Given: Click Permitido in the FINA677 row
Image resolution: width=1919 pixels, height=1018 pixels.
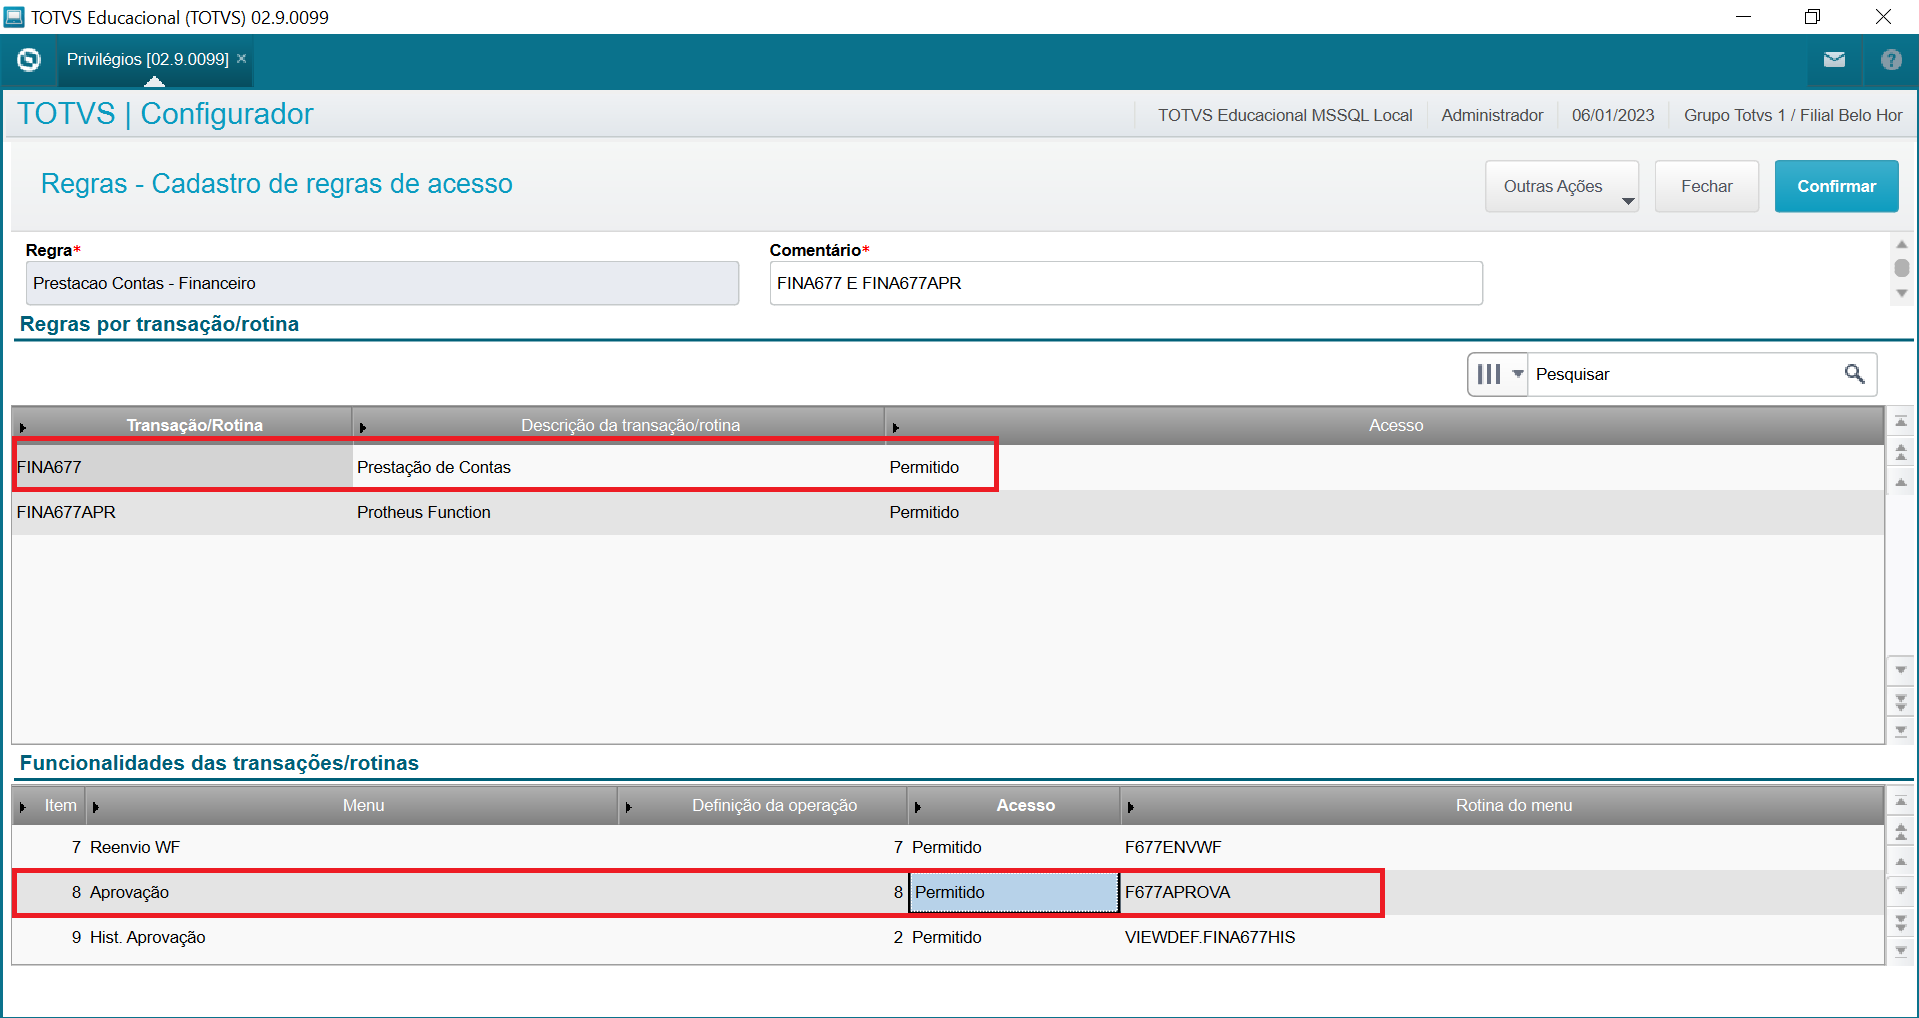Looking at the screenshot, I should pyautogui.click(x=924, y=467).
